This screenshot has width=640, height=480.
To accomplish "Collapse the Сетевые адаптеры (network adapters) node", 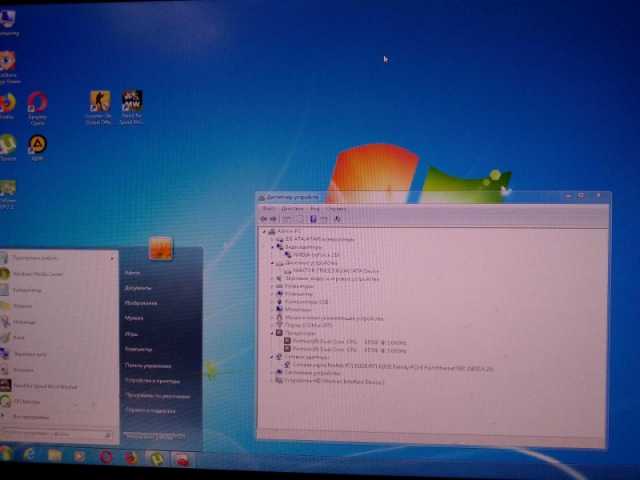I will [272, 357].
